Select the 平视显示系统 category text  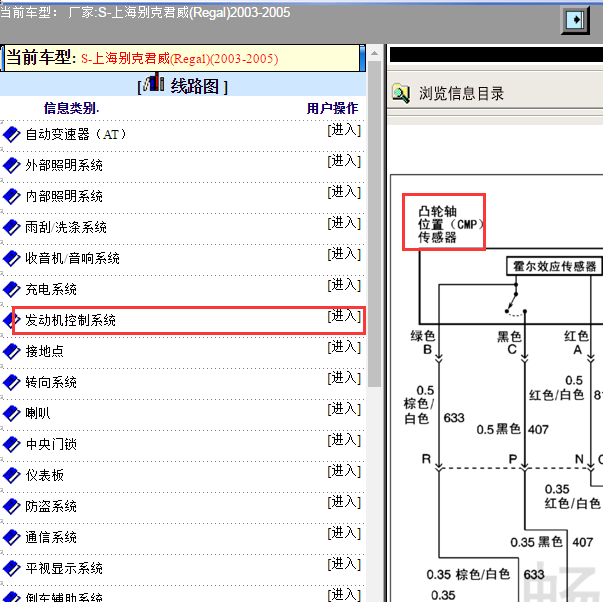click(x=64, y=569)
